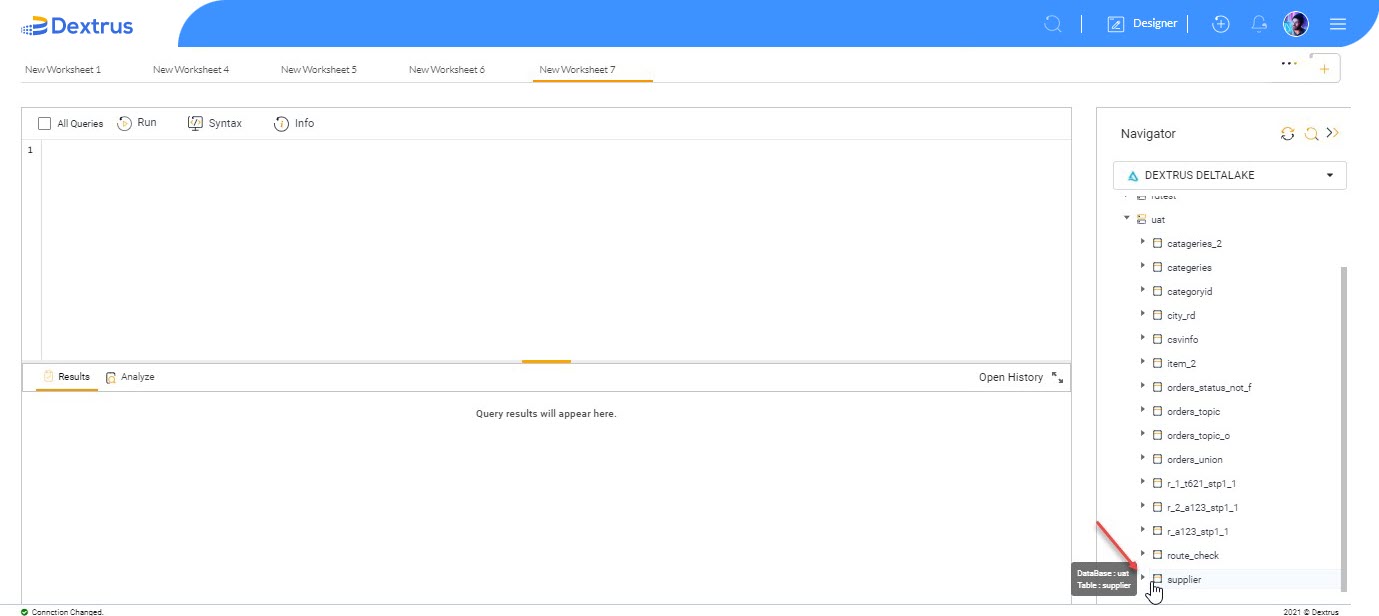Click the Syntax check icon
Image resolution: width=1379 pixels, height=616 pixels.
coord(195,123)
